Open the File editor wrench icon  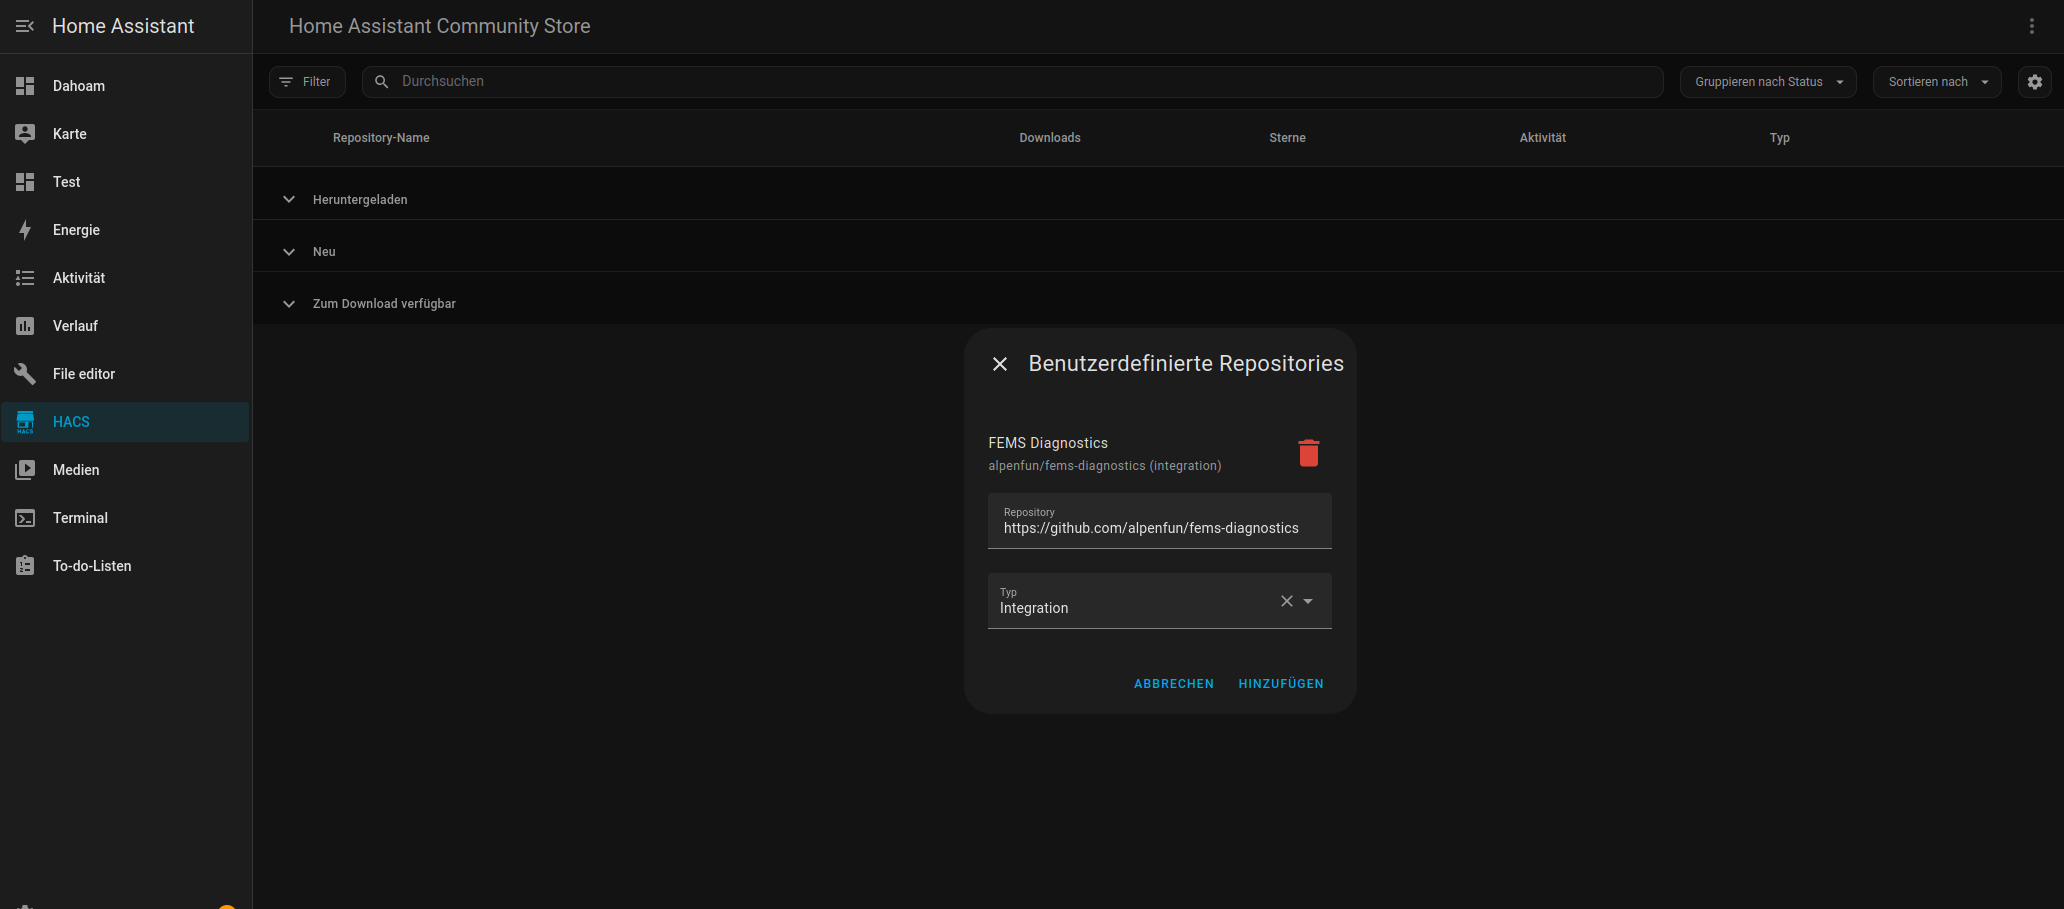25,374
